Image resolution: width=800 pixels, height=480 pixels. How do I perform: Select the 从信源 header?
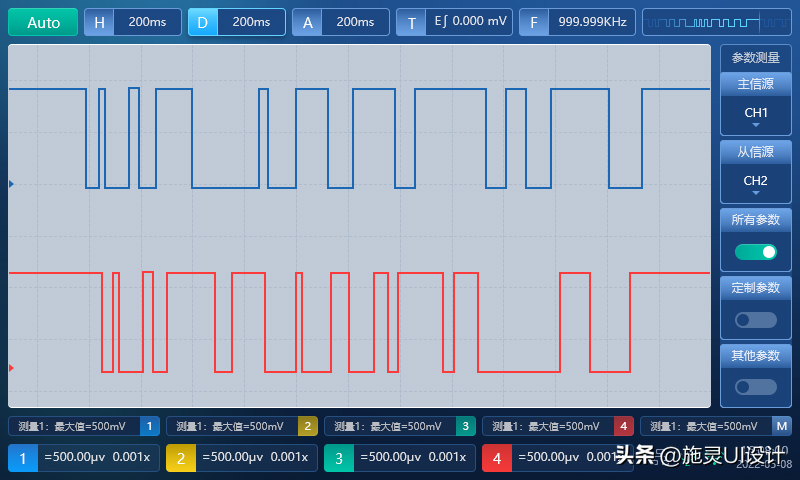click(x=756, y=152)
